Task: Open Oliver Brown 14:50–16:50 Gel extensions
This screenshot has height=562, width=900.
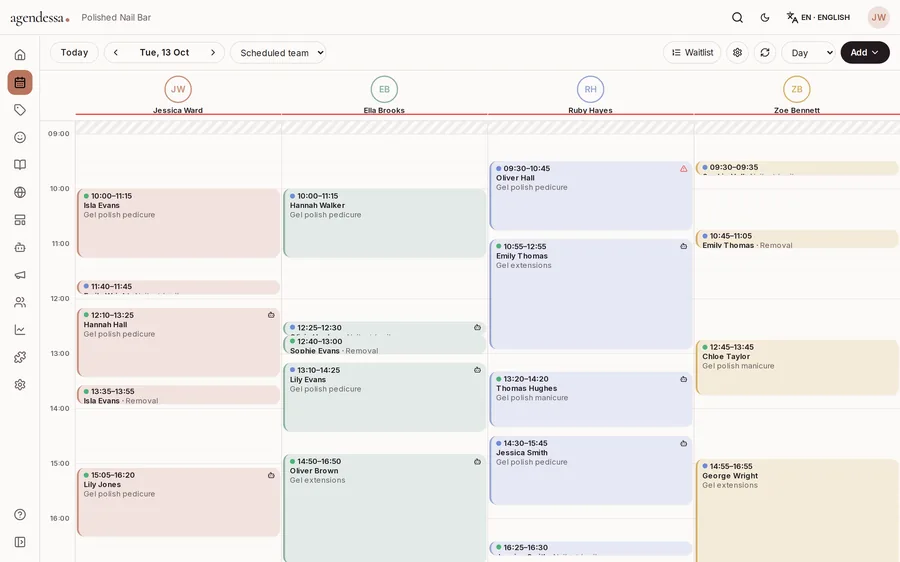Action: coord(385,508)
